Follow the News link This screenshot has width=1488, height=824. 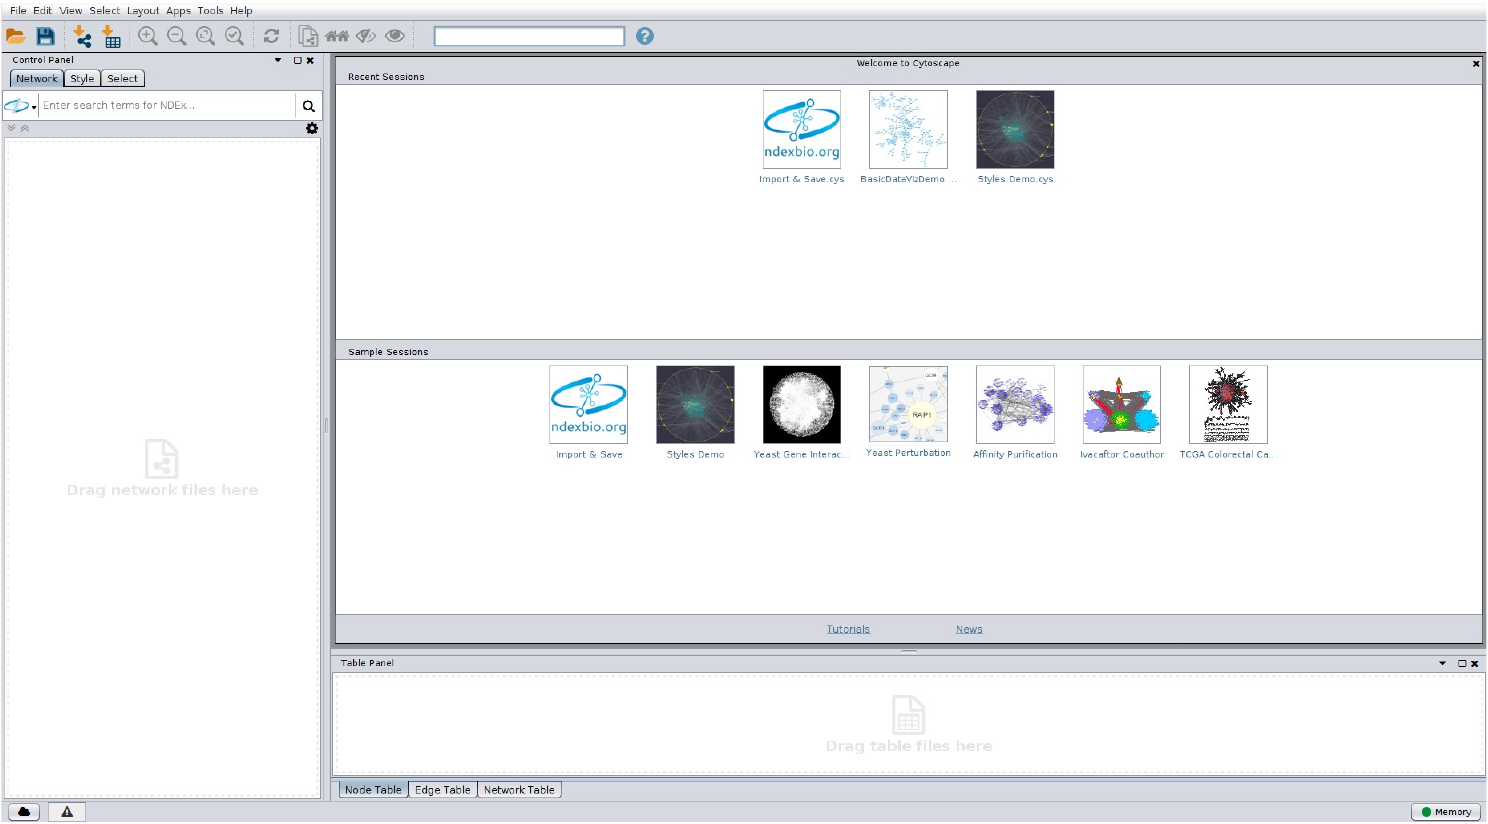(969, 629)
